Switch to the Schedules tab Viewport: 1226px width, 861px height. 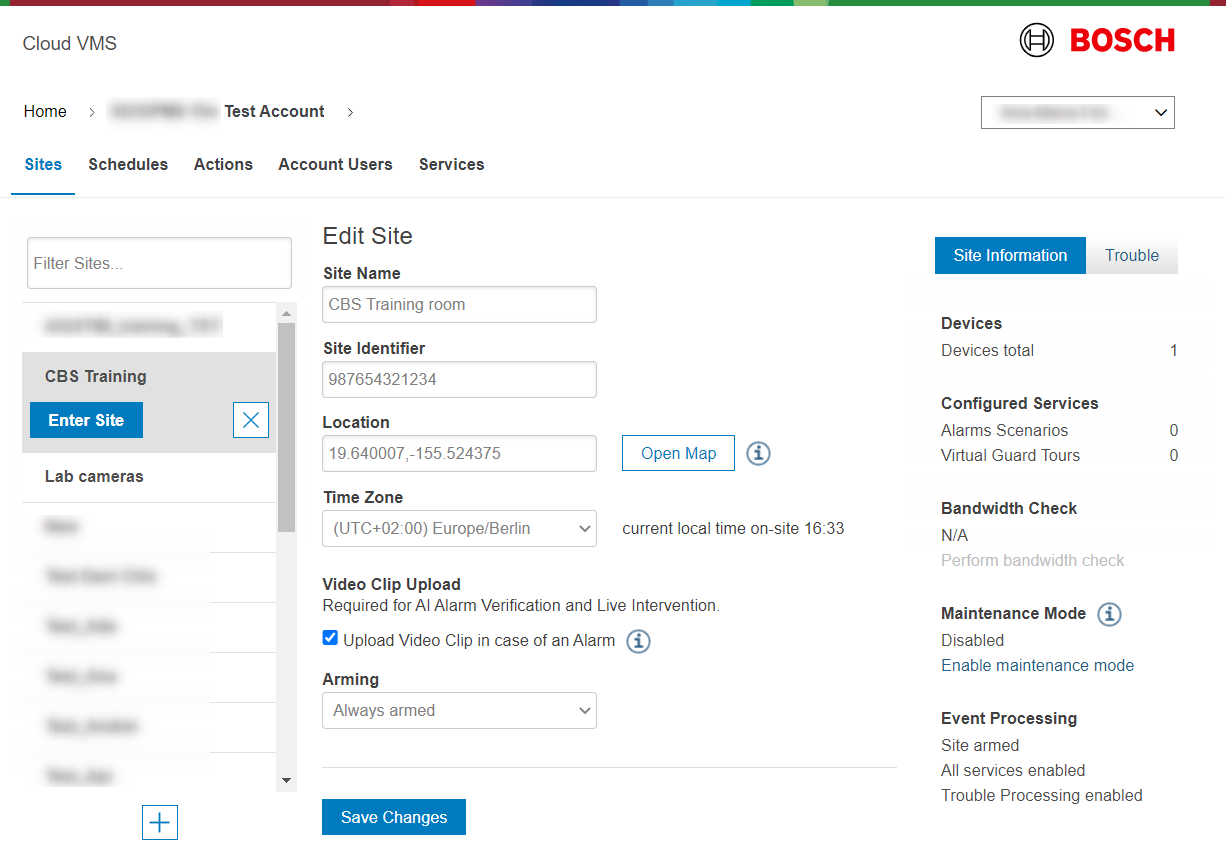(128, 165)
